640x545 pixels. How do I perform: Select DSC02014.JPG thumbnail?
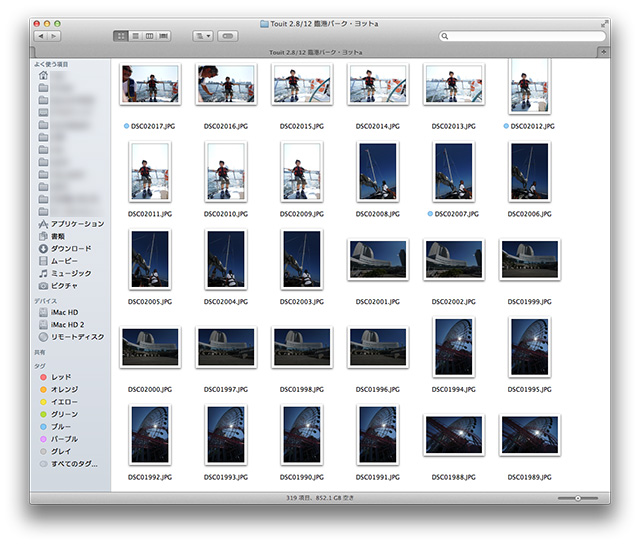[378, 84]
